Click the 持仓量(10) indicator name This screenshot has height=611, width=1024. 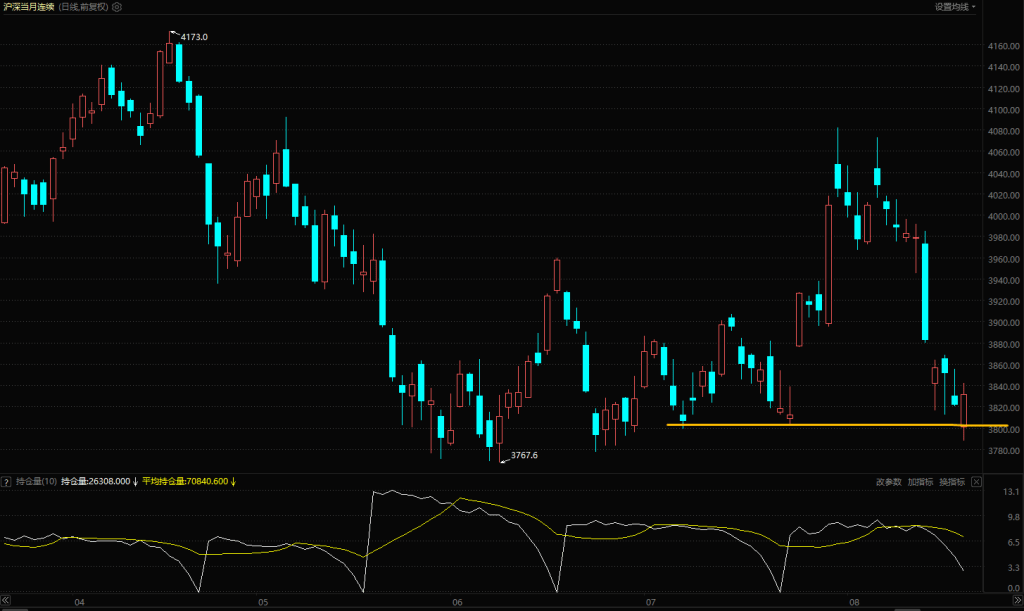pyautogui.click(x=36, y=482)
